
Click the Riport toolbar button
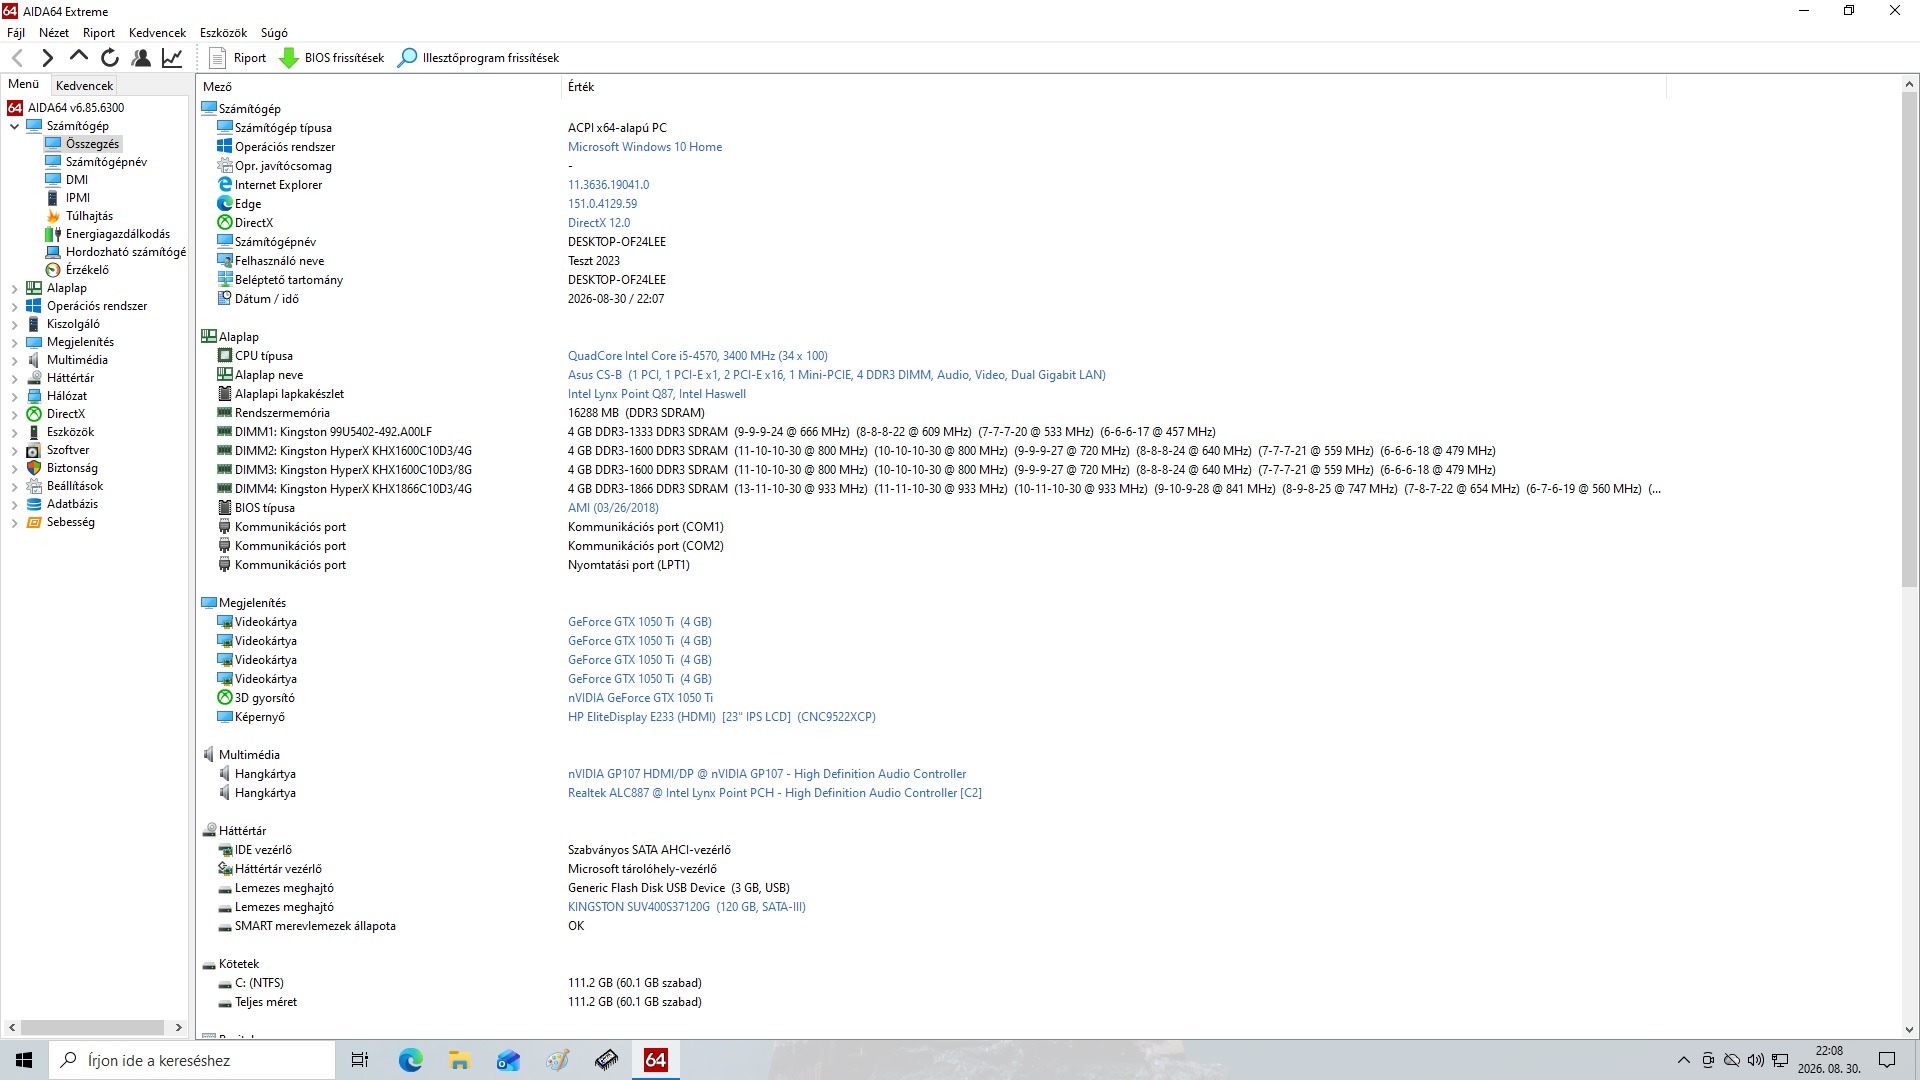(x=238, y=58)
